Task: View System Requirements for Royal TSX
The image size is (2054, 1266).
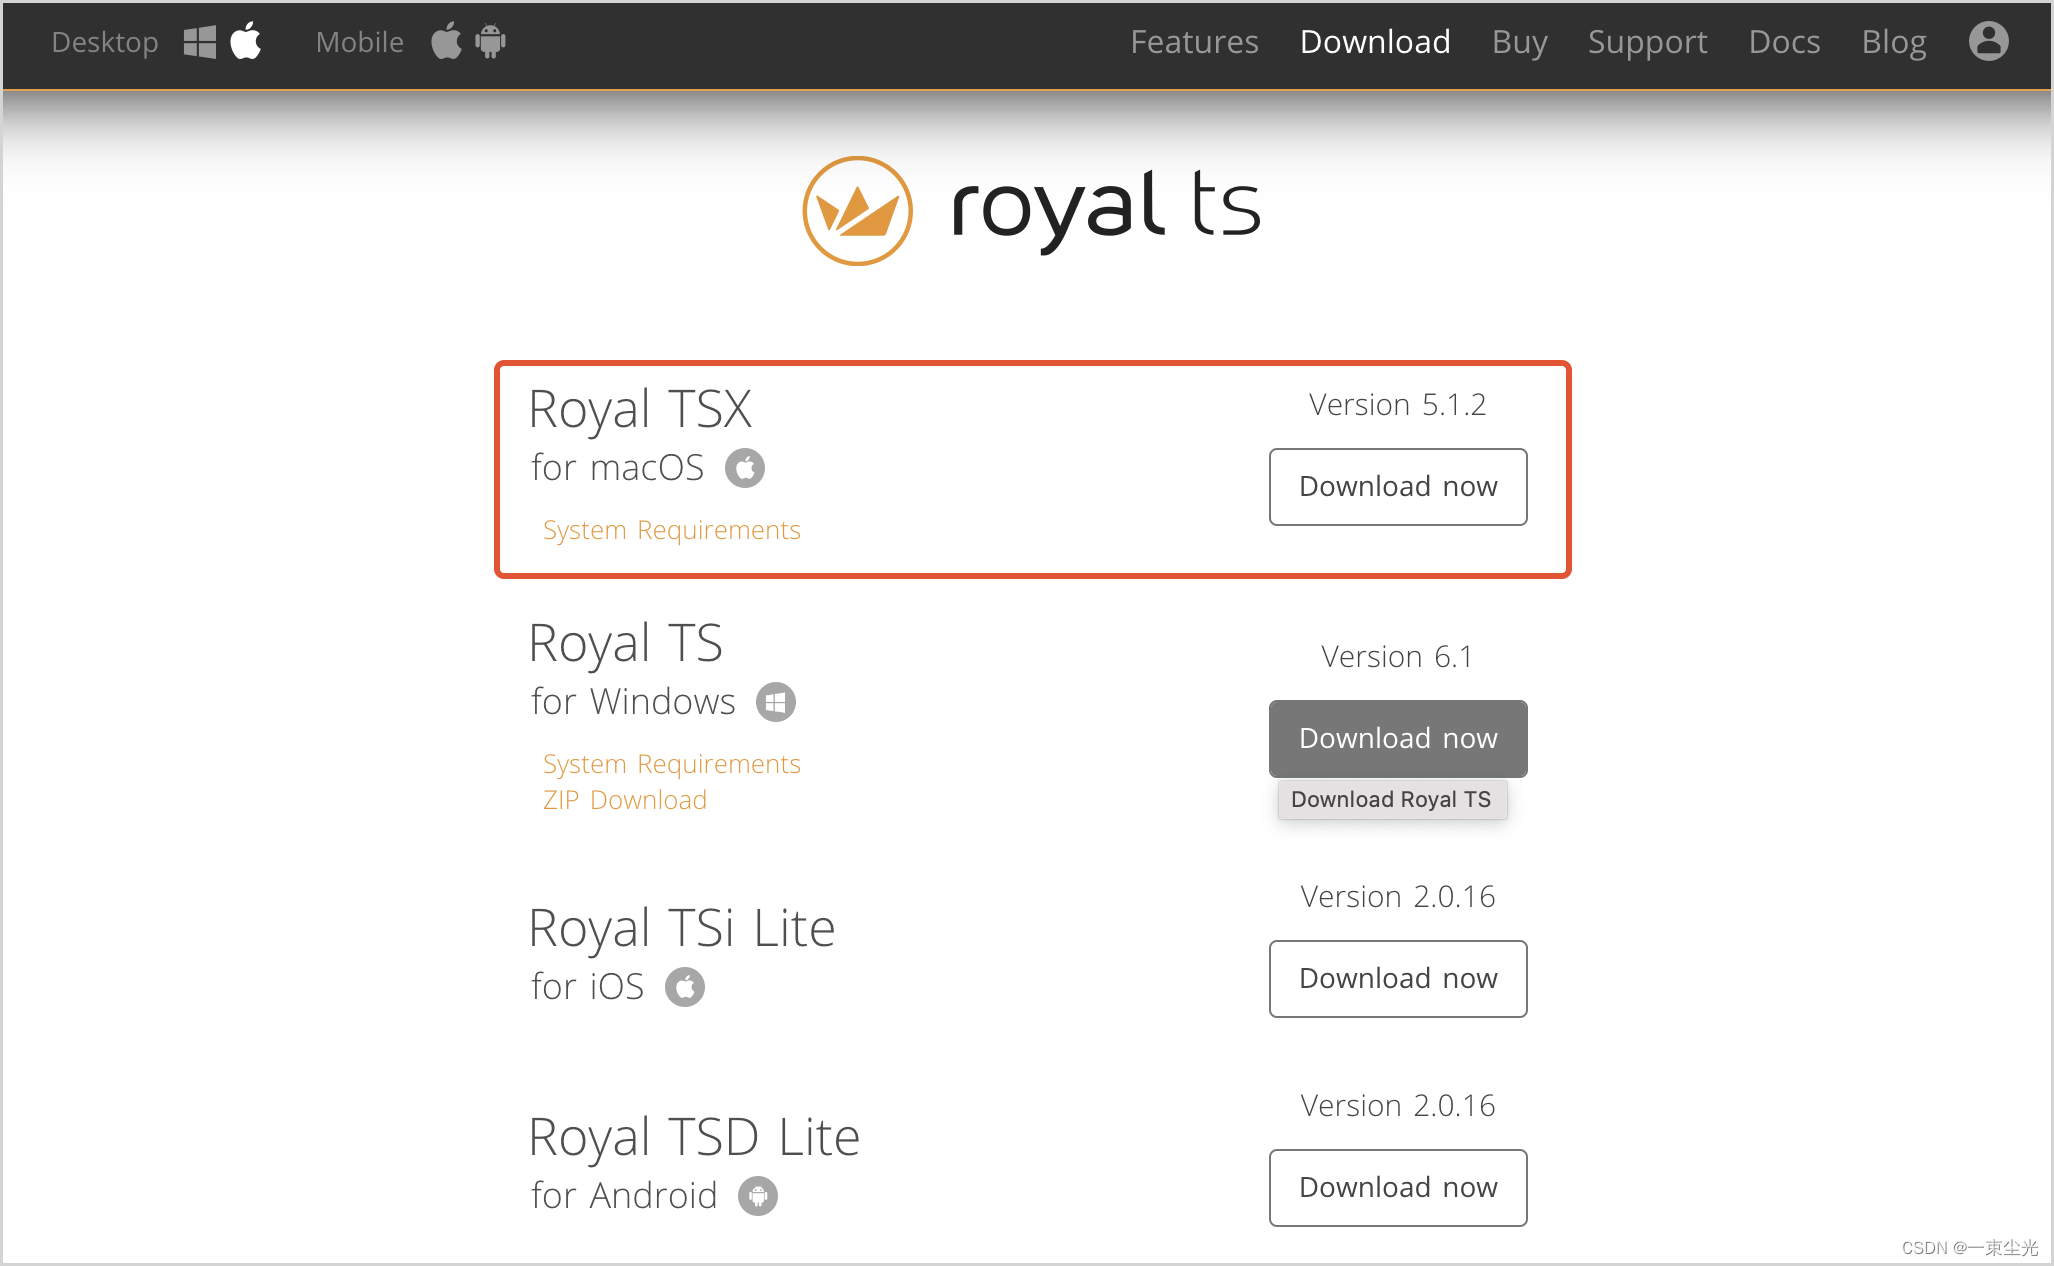Action: [672, 530]
